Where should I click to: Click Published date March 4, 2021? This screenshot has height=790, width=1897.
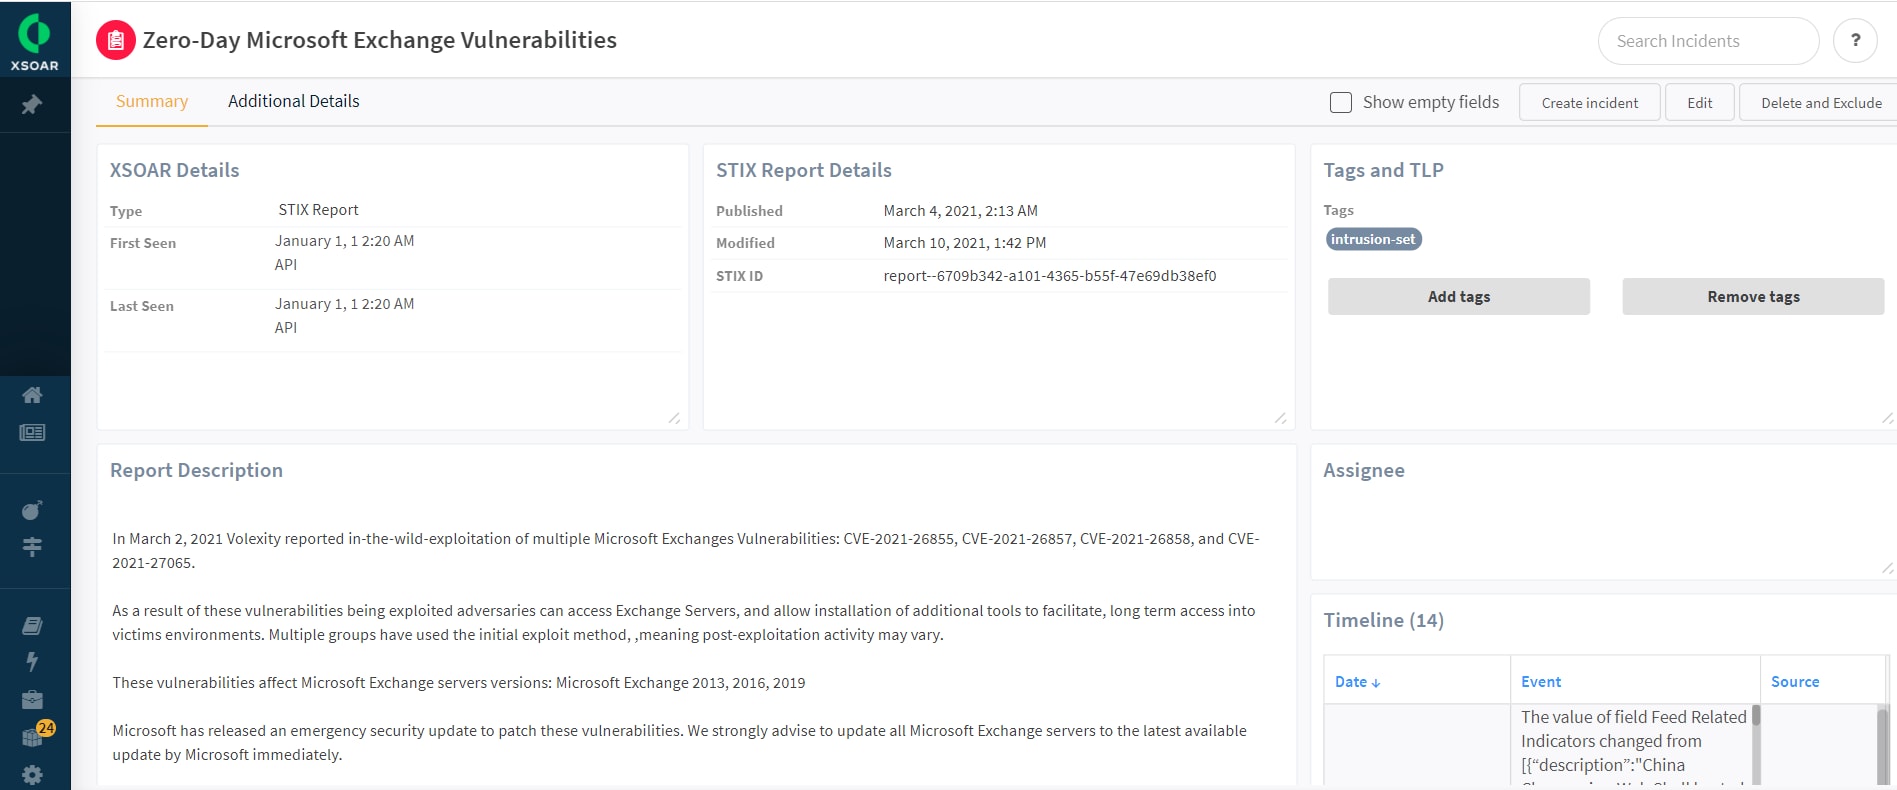coord(961,211)
